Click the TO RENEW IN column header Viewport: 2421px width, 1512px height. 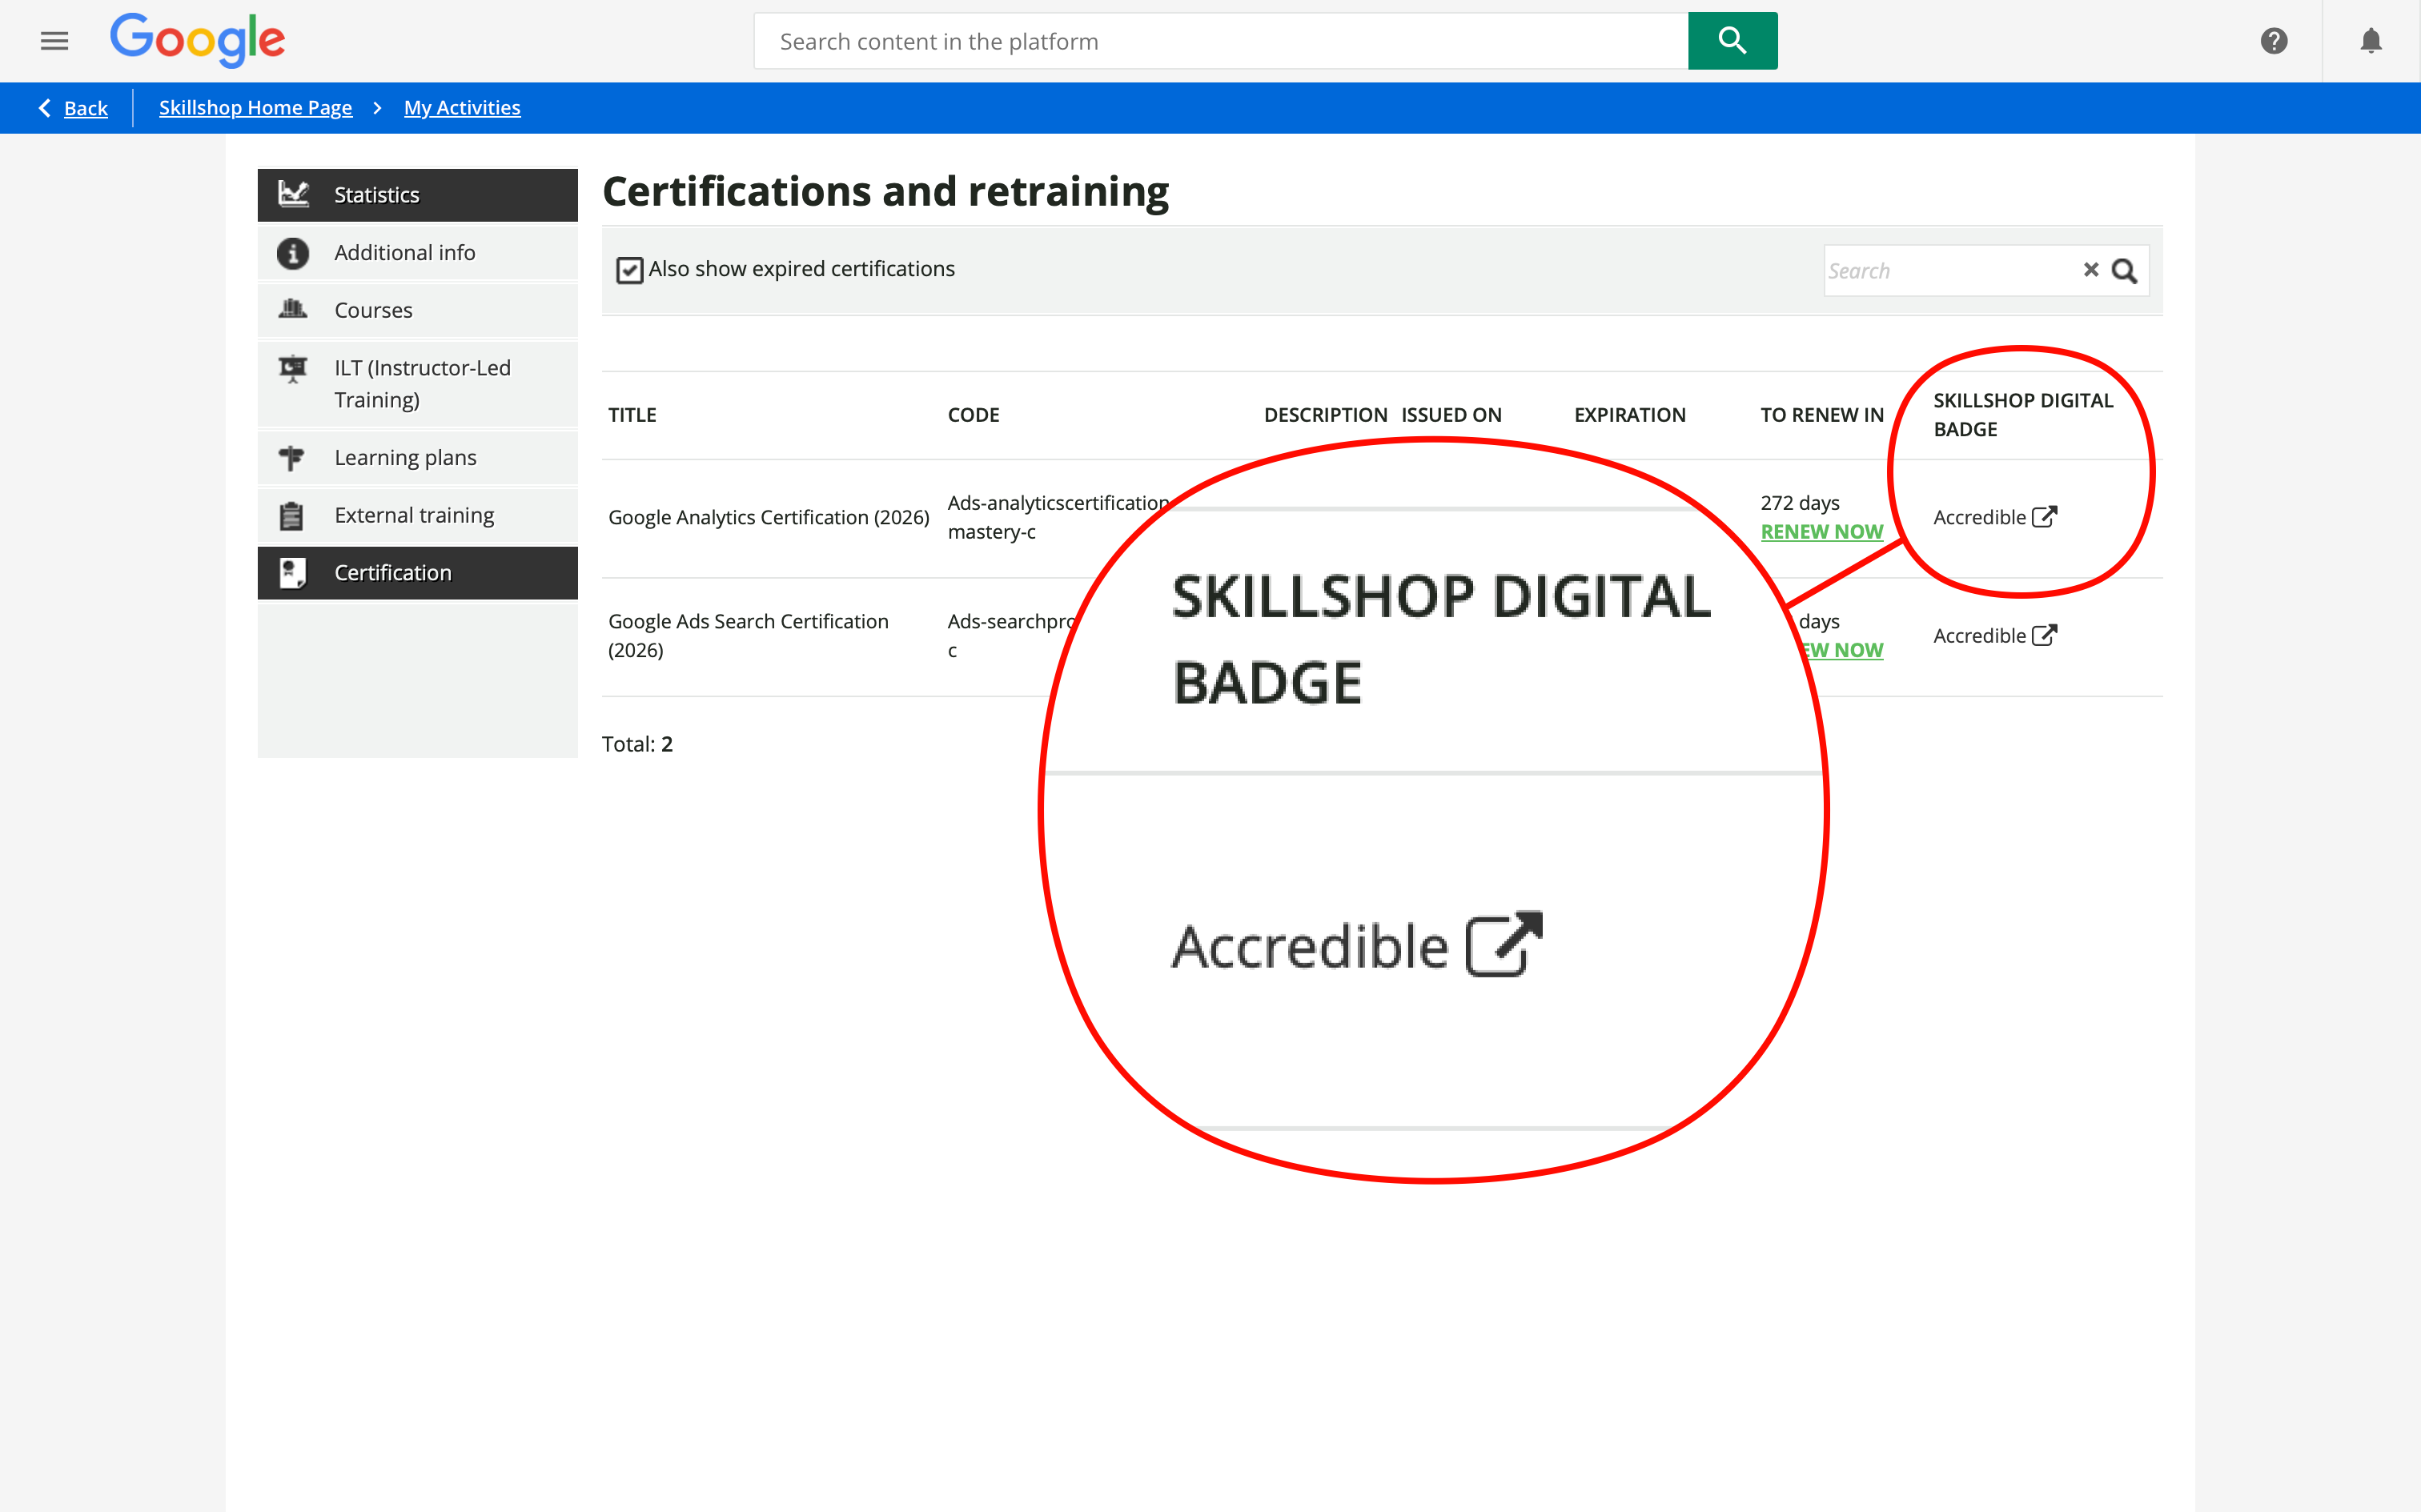tap(1822, 415)
